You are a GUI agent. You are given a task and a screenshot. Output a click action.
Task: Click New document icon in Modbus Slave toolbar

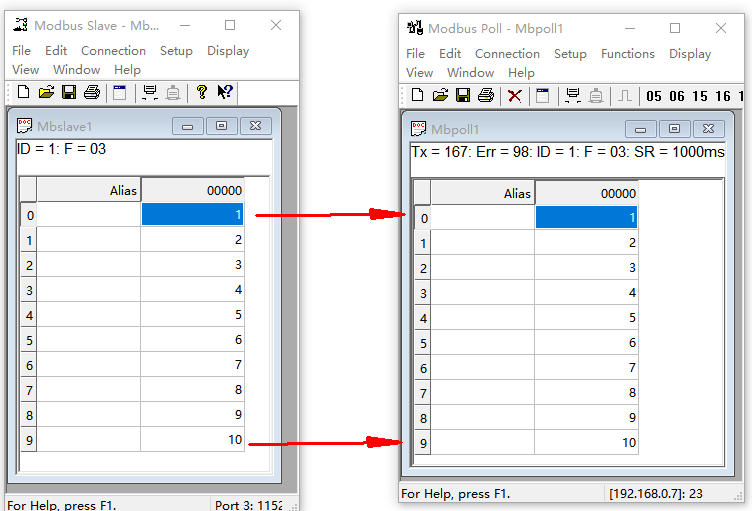pyautogui.click(x=23, y=92)
